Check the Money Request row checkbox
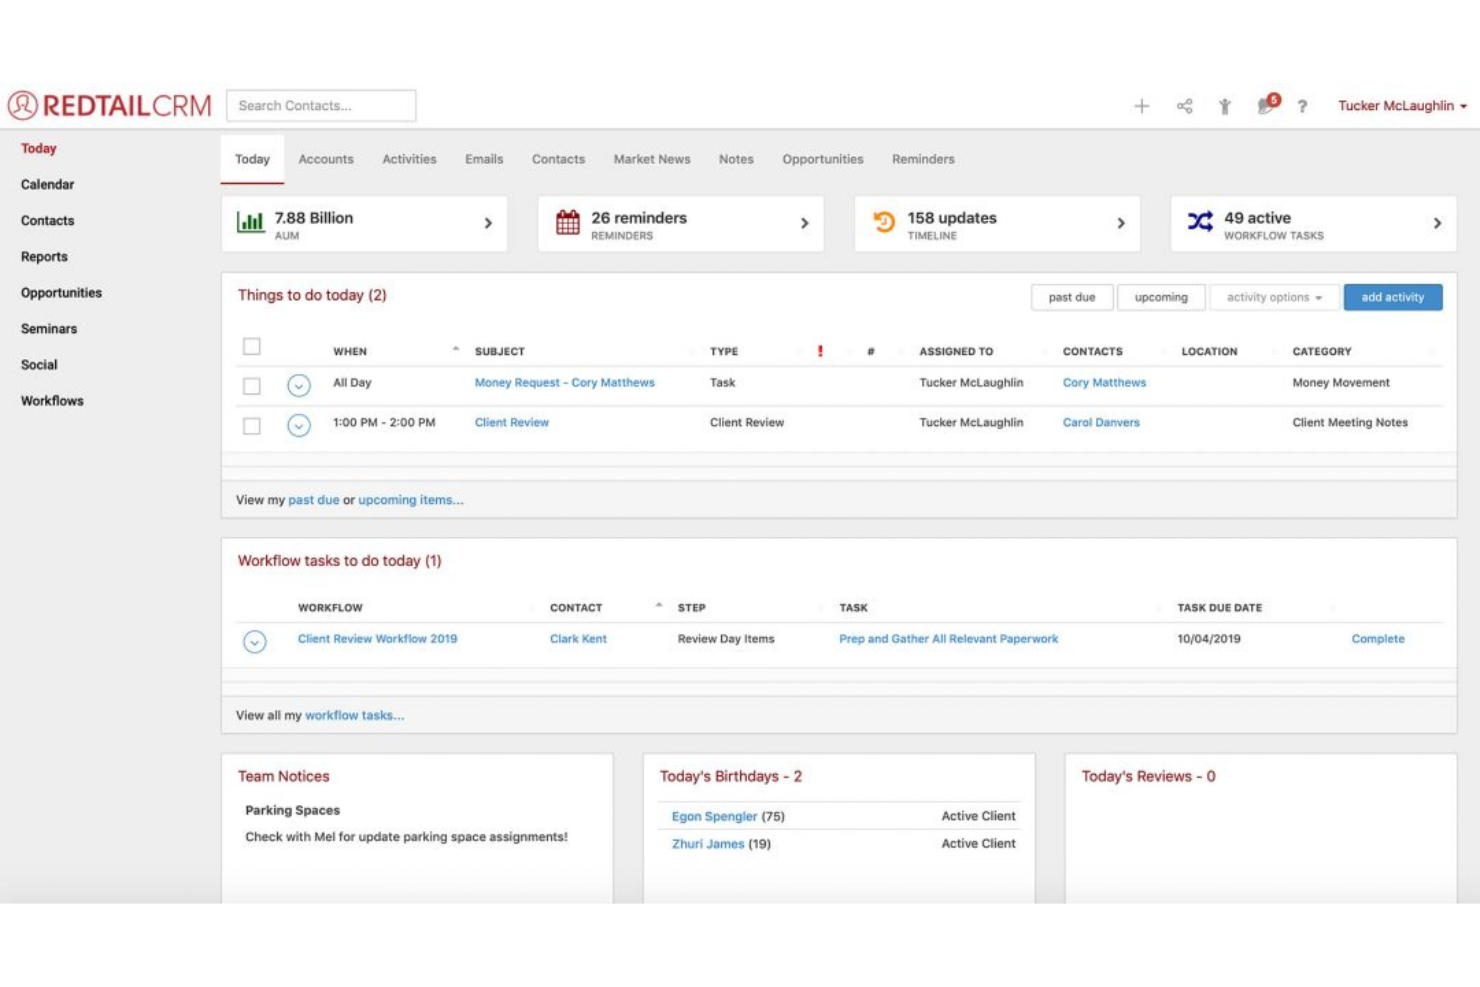 pos(252,385)
